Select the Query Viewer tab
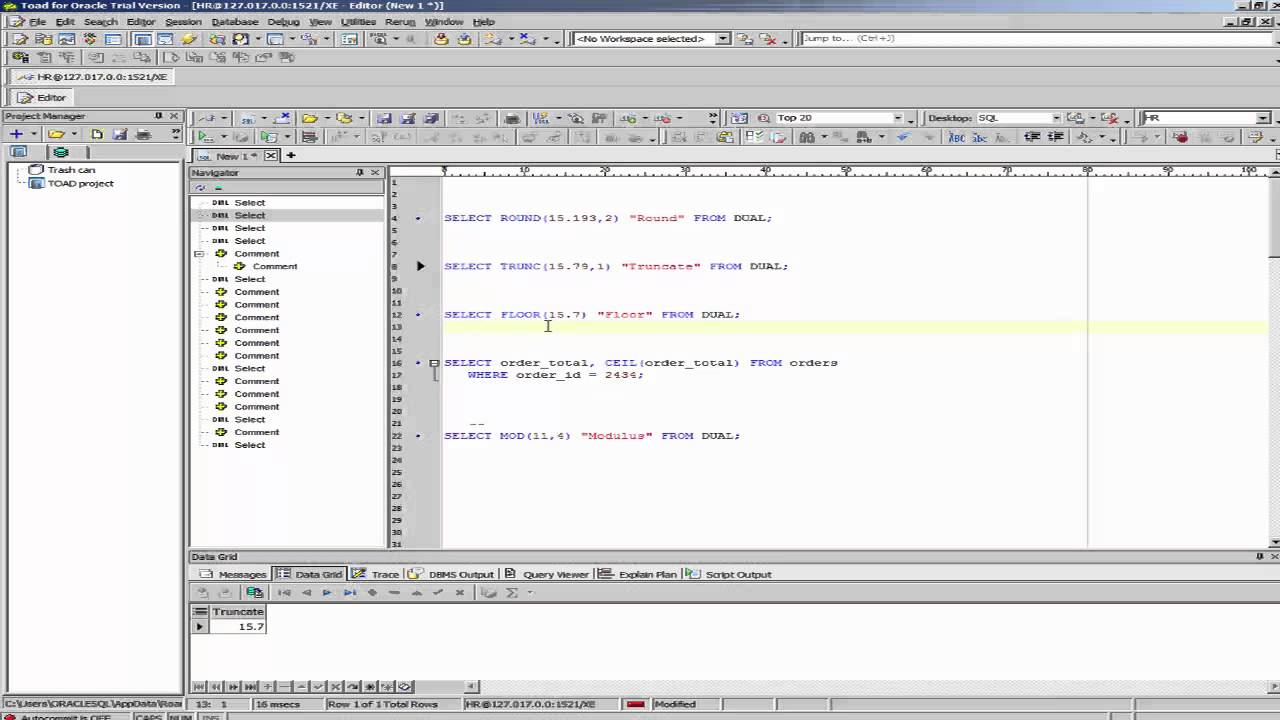Screen dimensions: 1280x720 546,574
